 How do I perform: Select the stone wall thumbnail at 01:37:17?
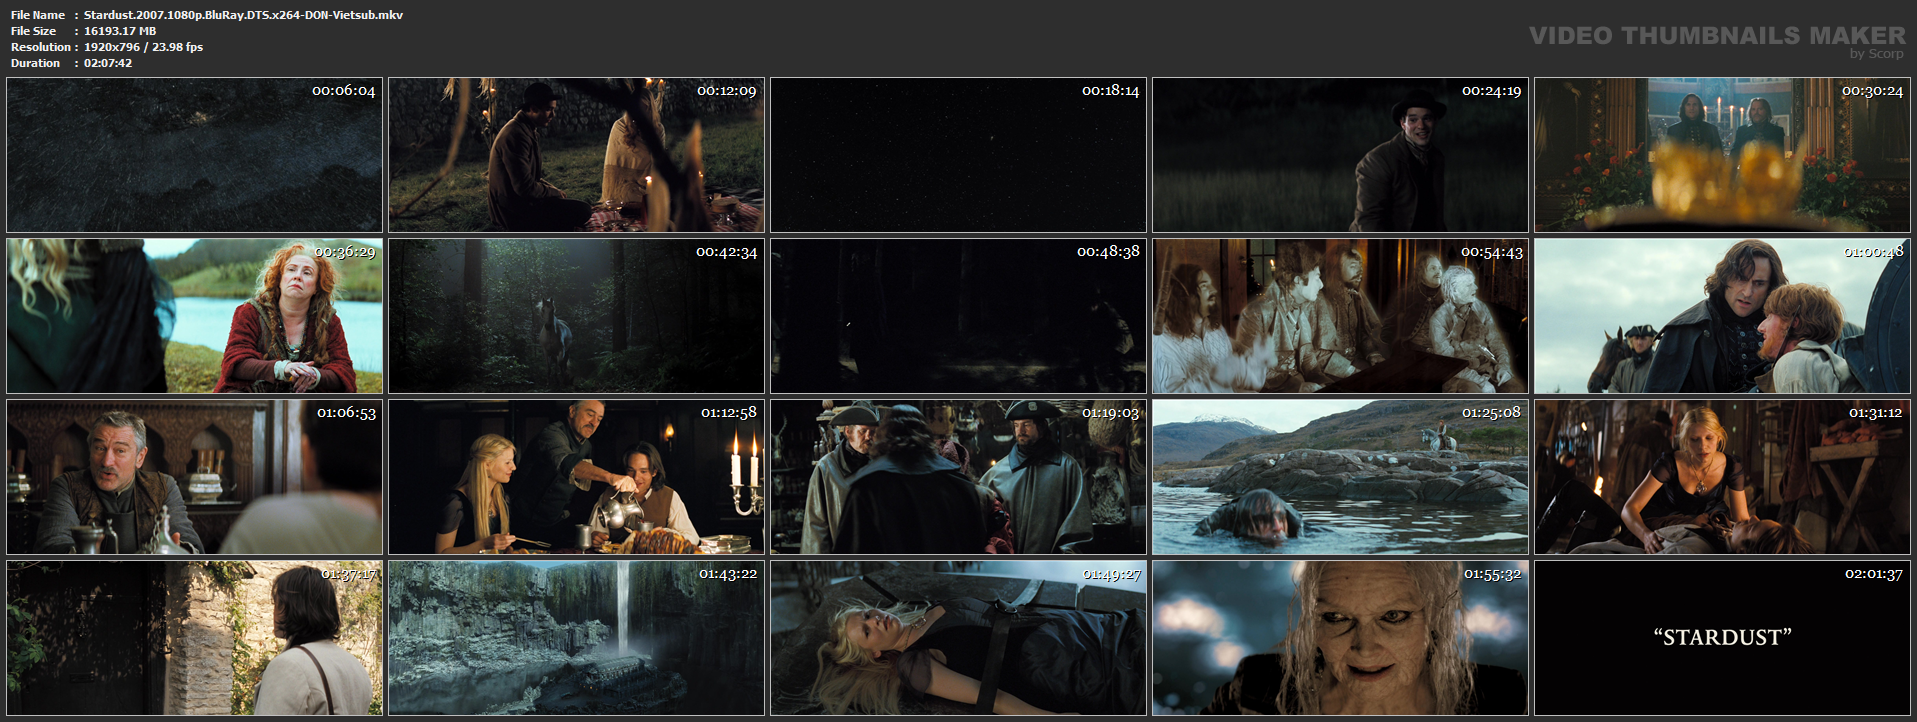[194, 638]
